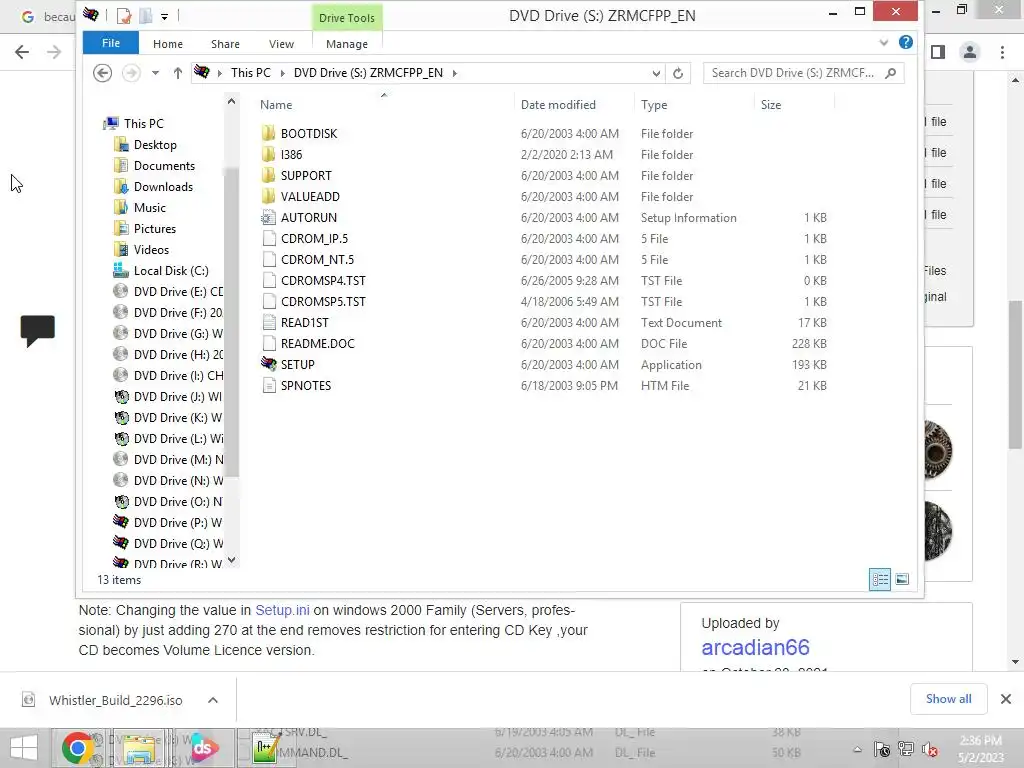
Task: Select file CDROMSP5.TST
Action: [323, 301]
